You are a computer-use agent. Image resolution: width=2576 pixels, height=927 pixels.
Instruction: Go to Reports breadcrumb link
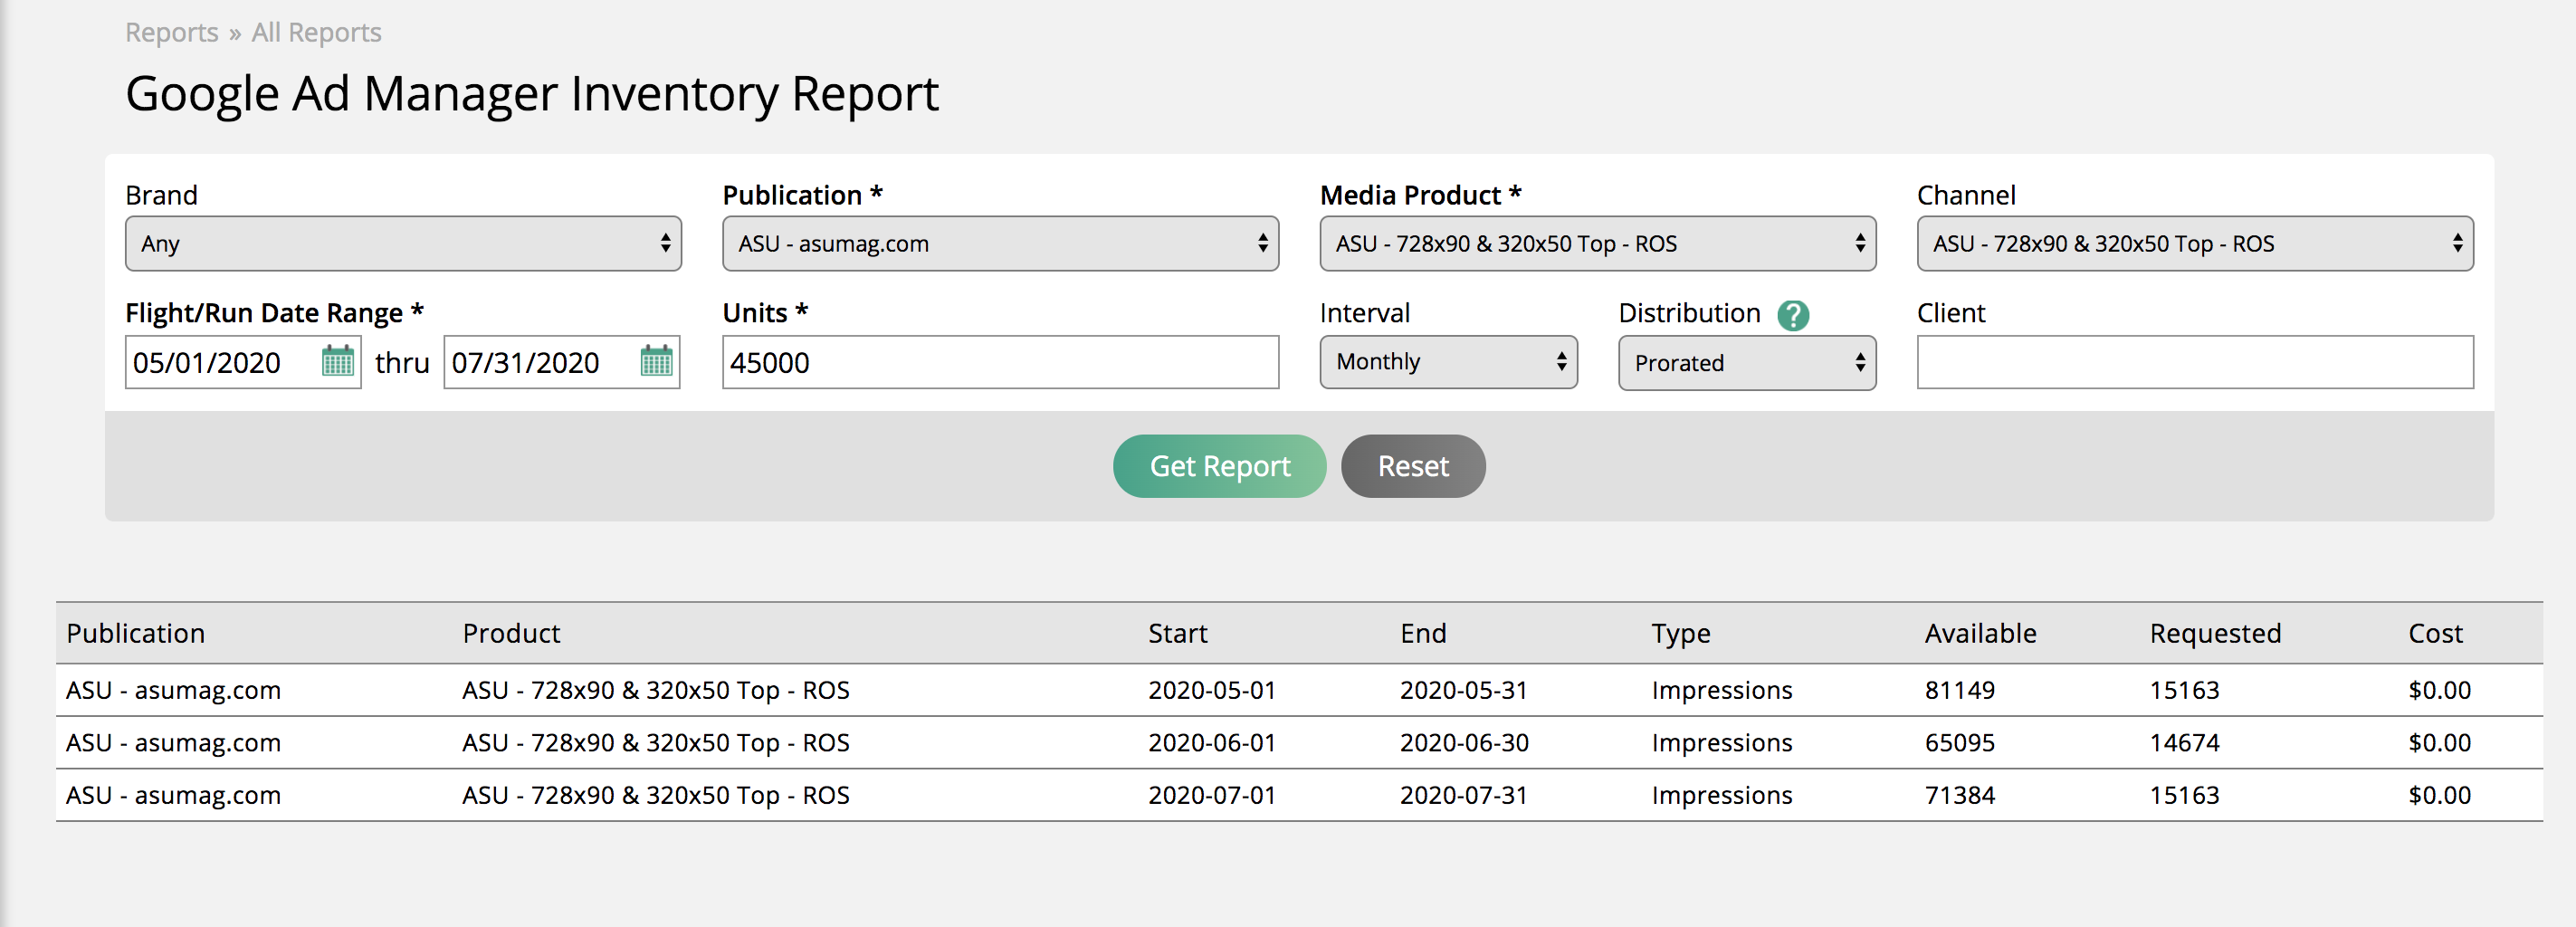coord(171,33)
